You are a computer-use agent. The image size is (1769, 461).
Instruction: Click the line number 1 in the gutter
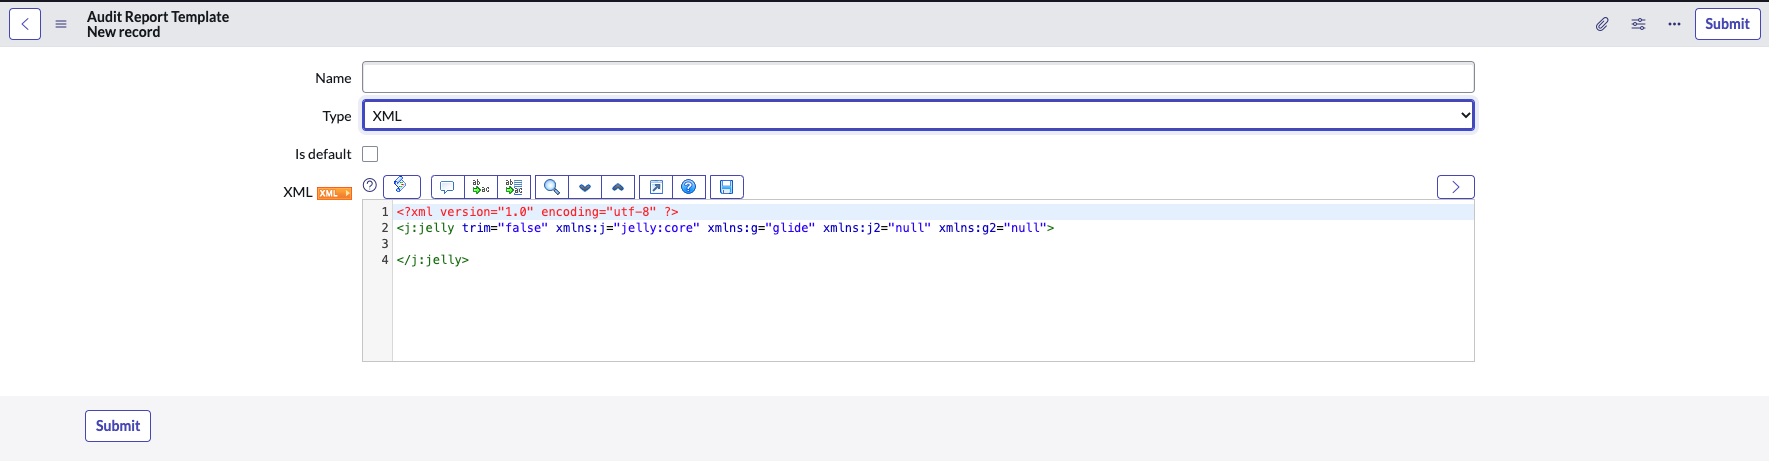click(385, 212)
